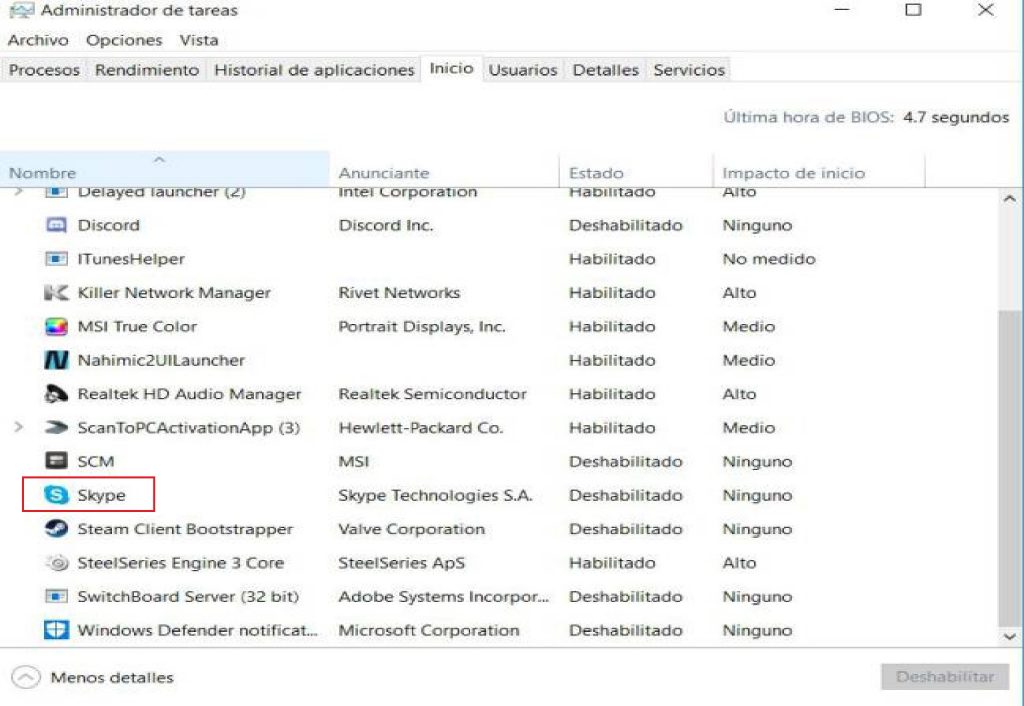The image size is (1024, 706).
Task: Click the Skype application icon
Action: point(56,495)
